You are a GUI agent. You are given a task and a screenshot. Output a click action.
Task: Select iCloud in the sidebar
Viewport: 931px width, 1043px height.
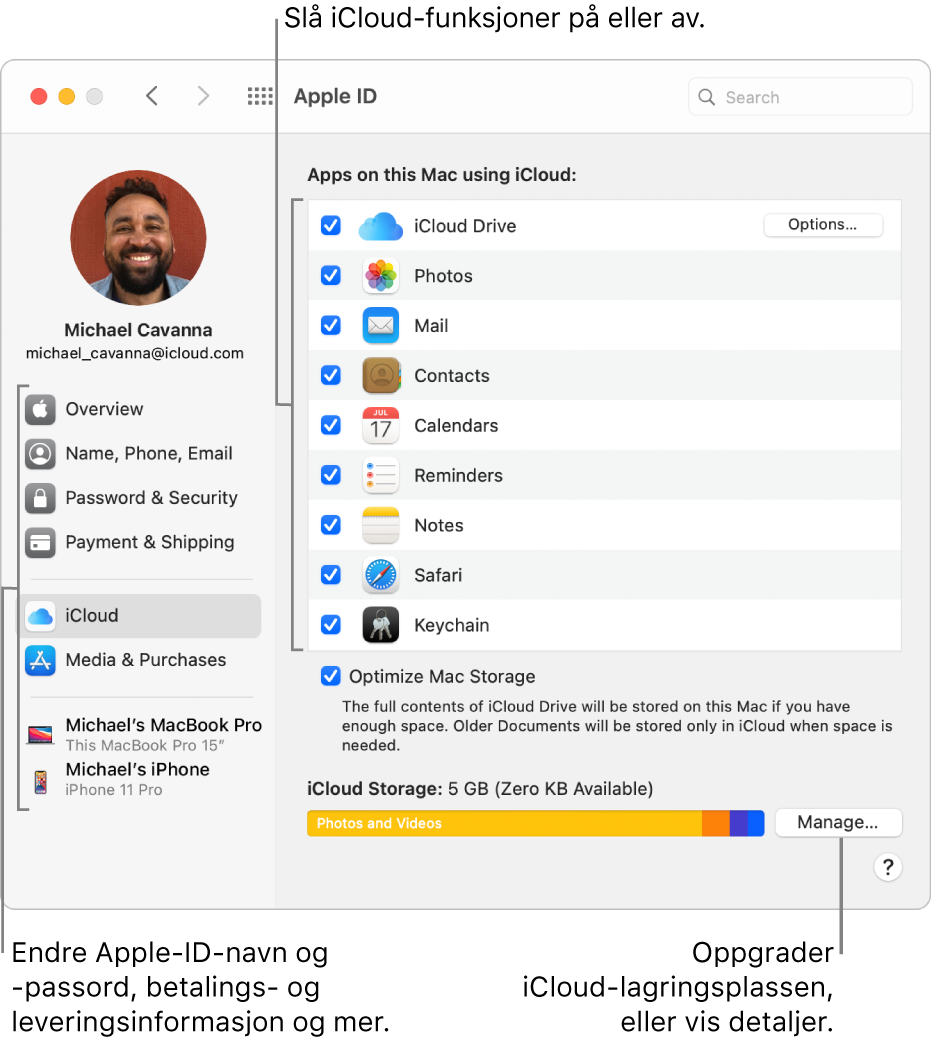141,616
